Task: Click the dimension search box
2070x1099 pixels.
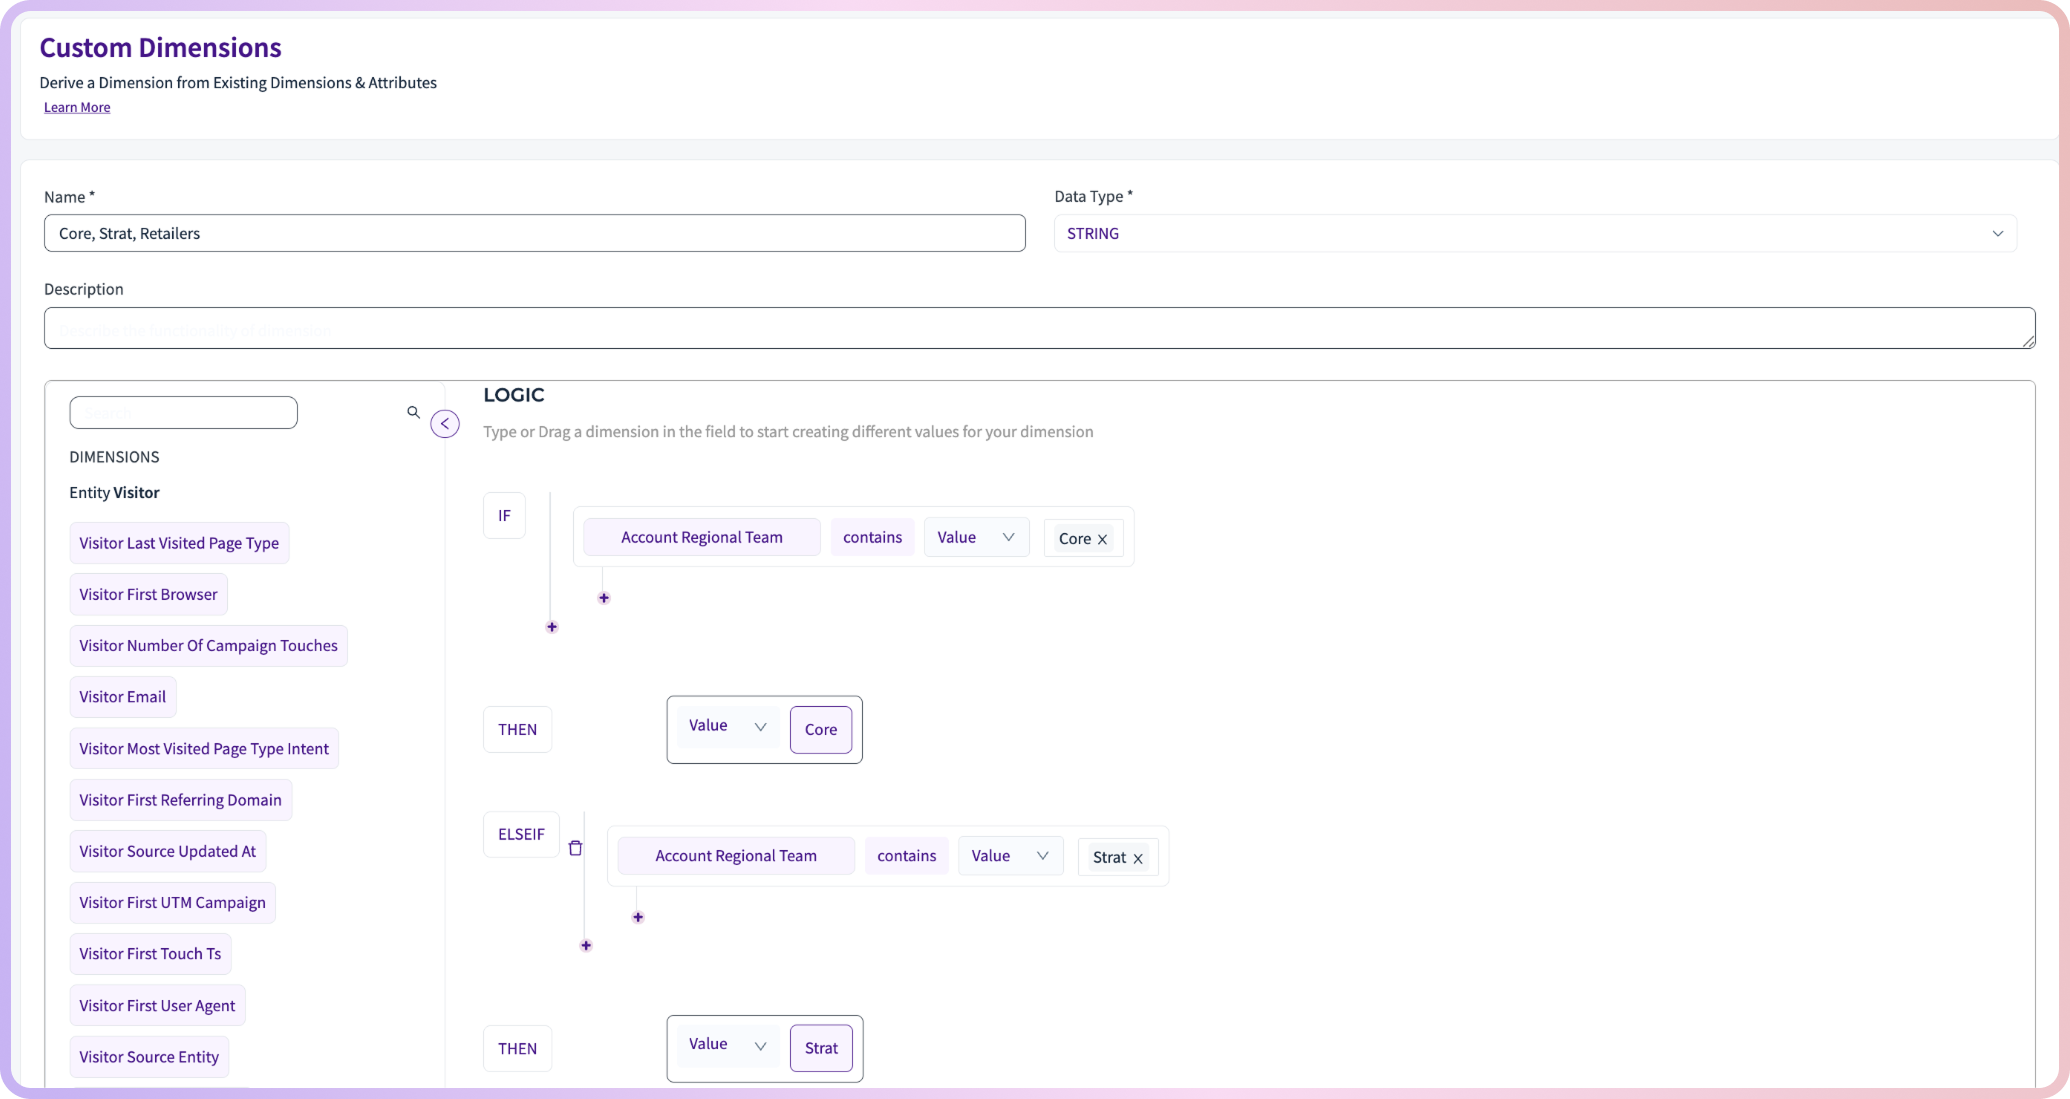Action: point(183,412)
